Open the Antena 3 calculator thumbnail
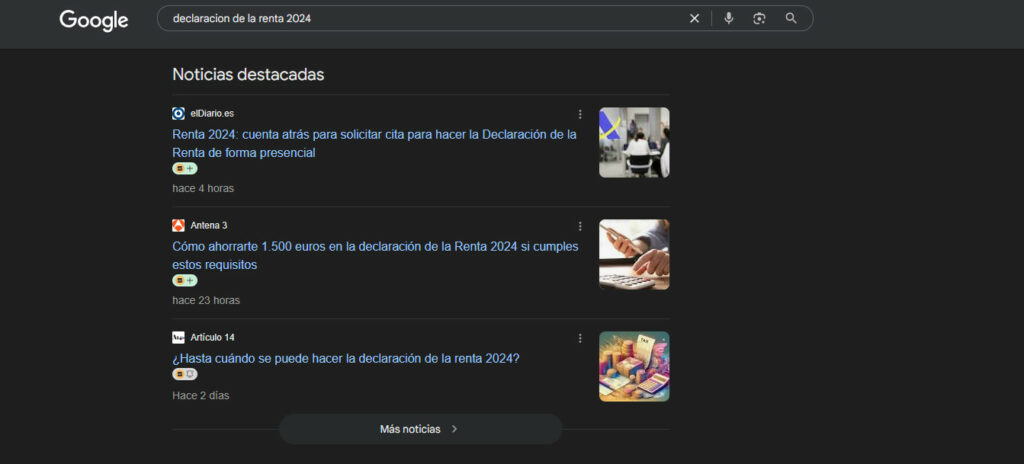 634,254
